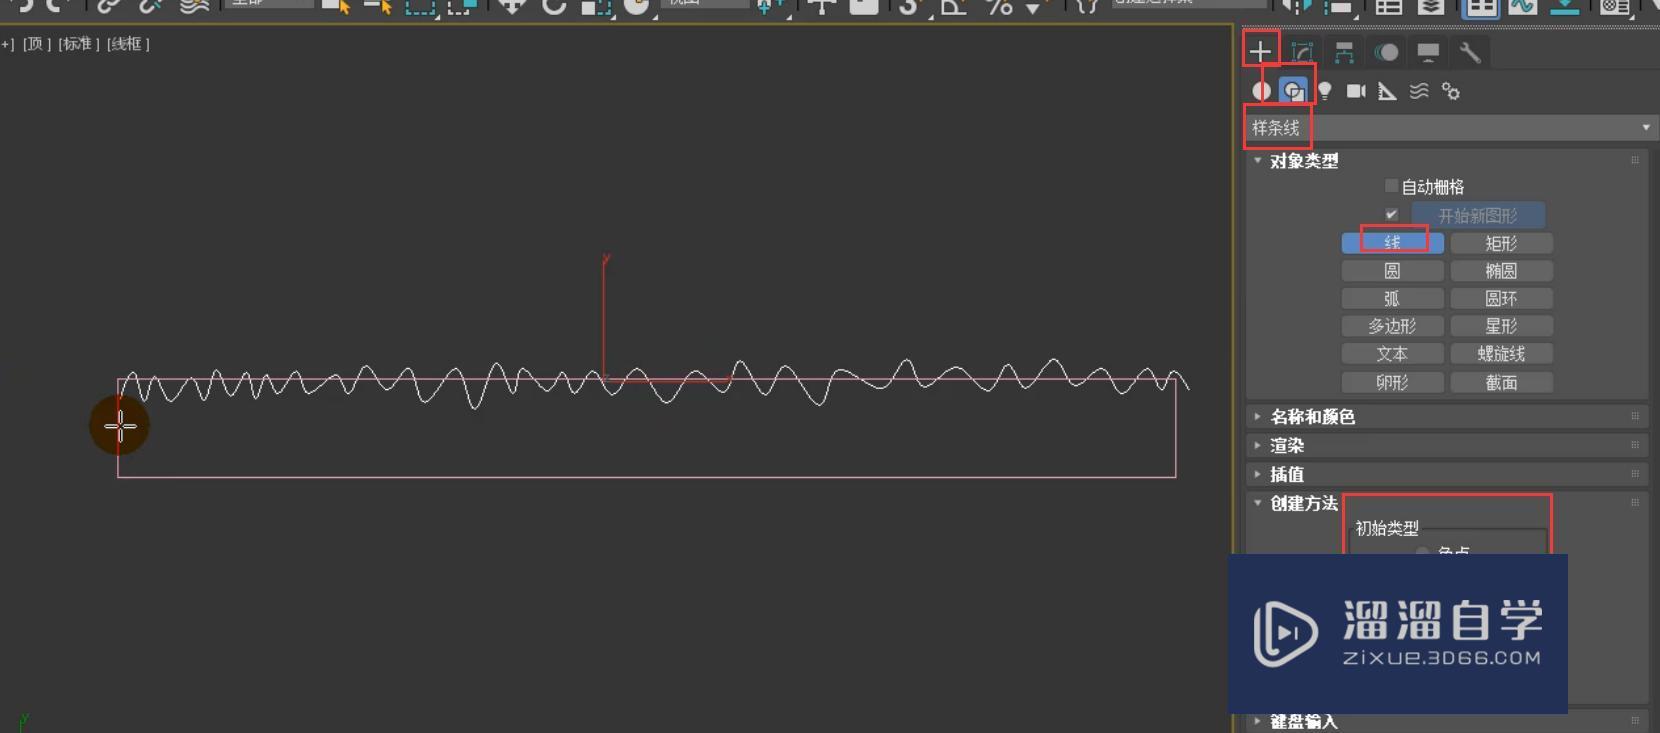The height and width of the screenshot is (733, 1660).
Task: Open the 标准 viewport shading menu
Action: click(79, 44)
